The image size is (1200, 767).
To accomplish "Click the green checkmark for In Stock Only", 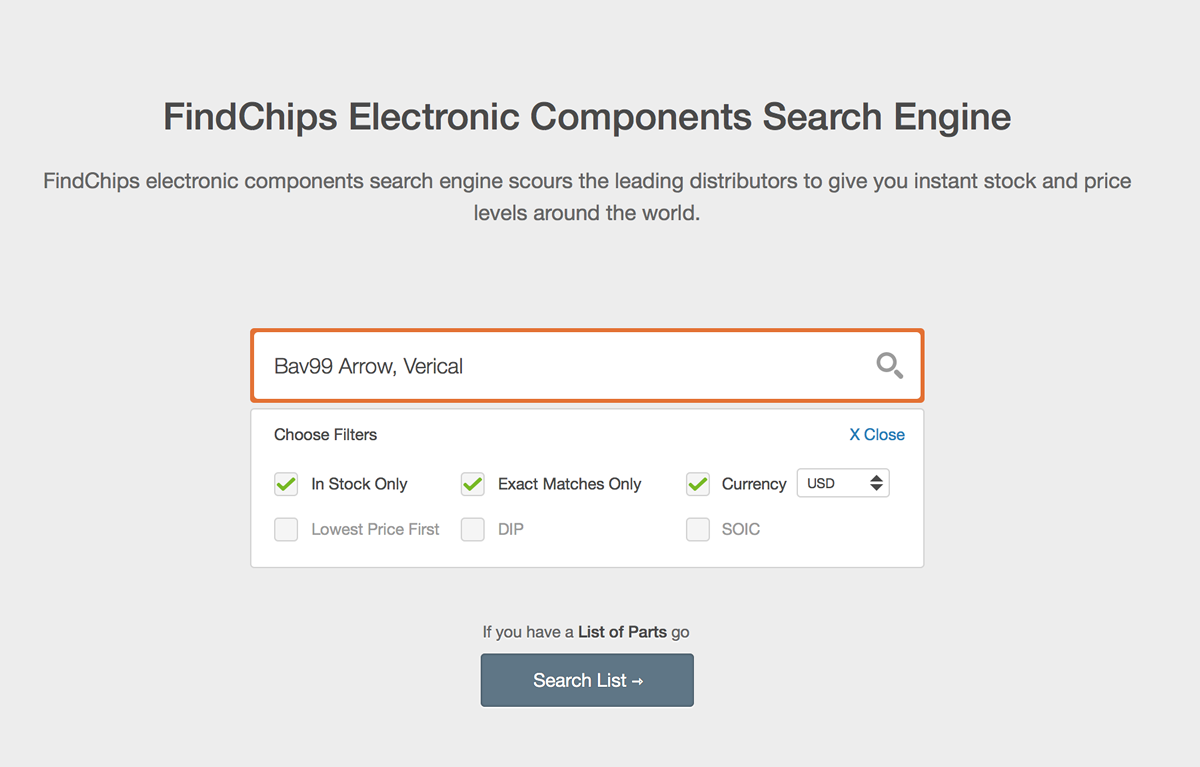I will click(x=285, y=483).
